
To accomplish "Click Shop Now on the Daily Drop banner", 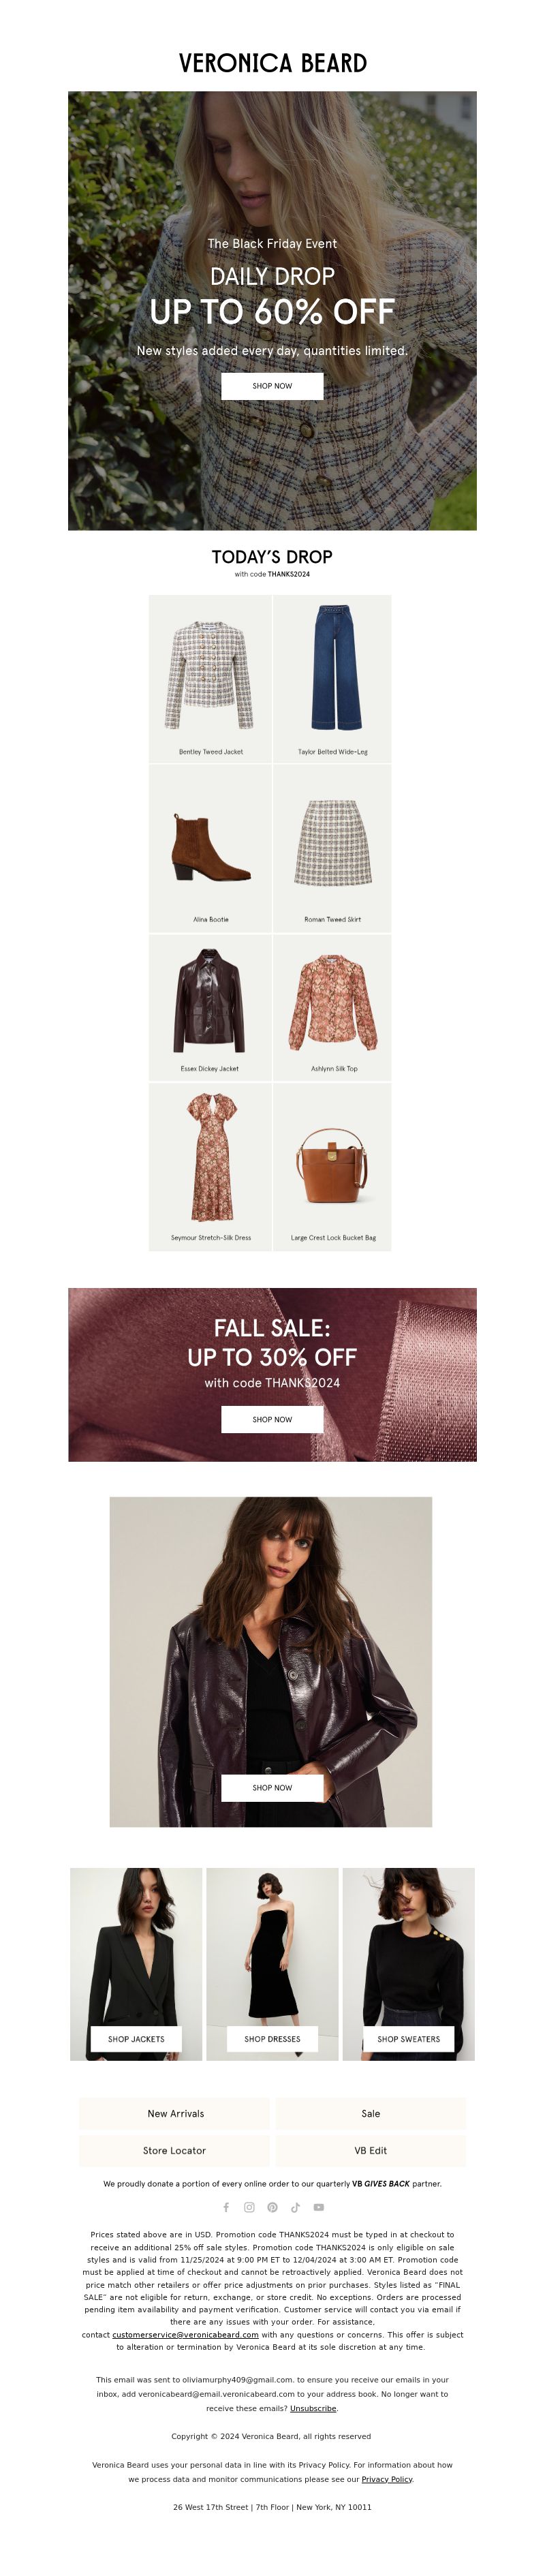I will coord(272,386).
